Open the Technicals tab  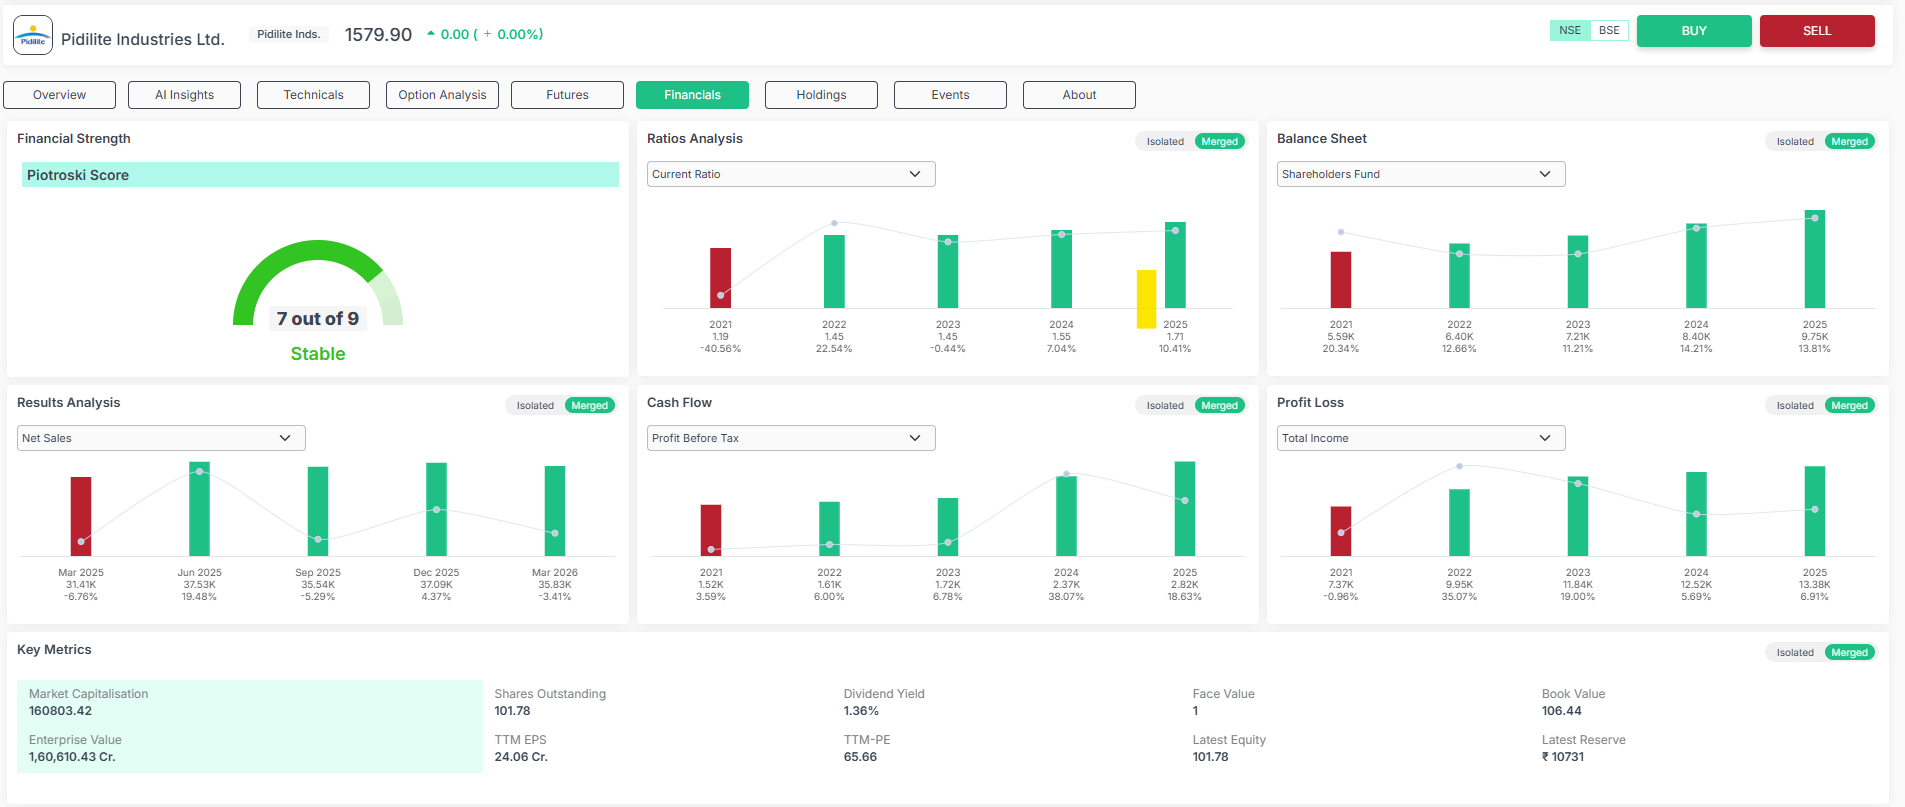click(x=313, y=95)
